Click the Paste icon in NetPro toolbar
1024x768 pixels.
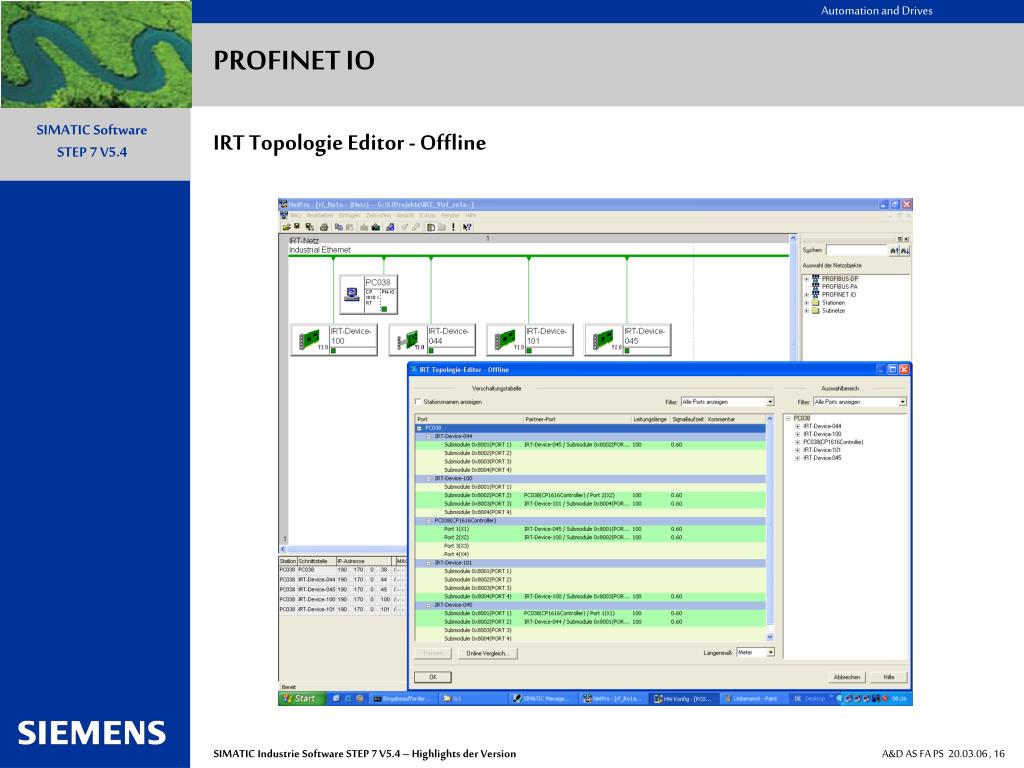(349, 227)
